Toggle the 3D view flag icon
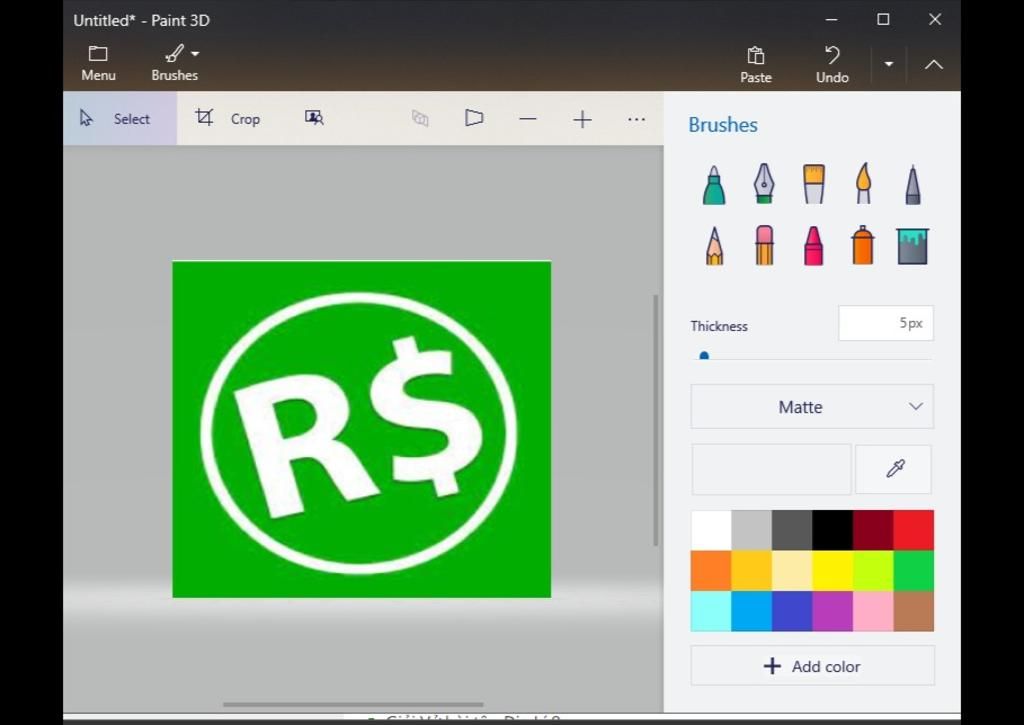The width and height of the screenshot is (1024, 725). coord(474,118)
